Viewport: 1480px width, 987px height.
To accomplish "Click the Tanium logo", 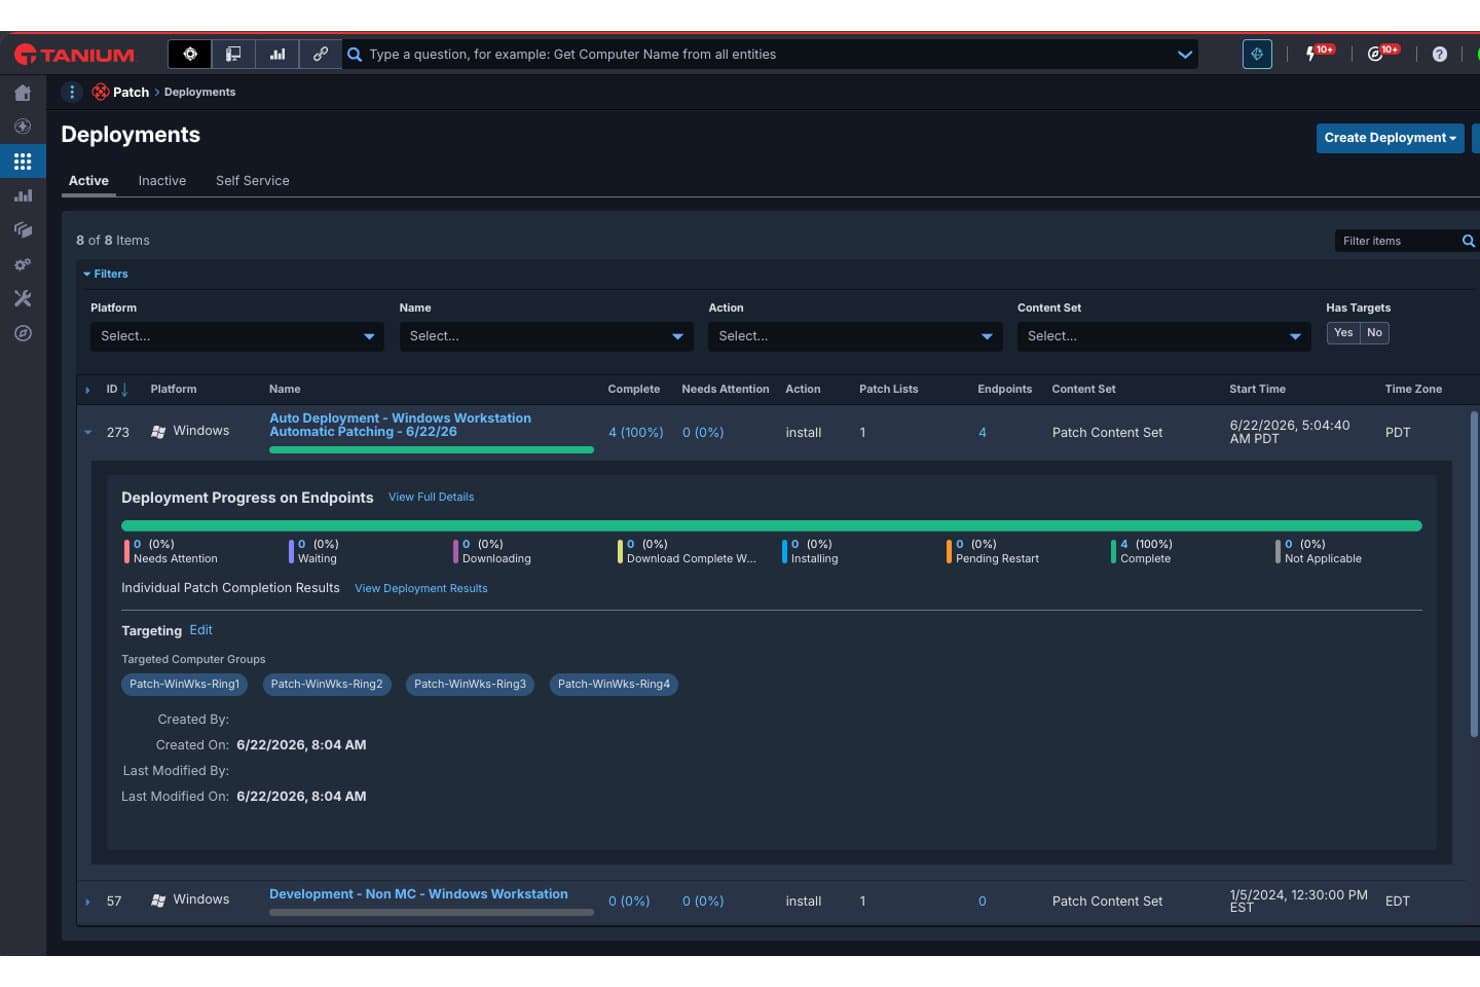I will (74, 55).
